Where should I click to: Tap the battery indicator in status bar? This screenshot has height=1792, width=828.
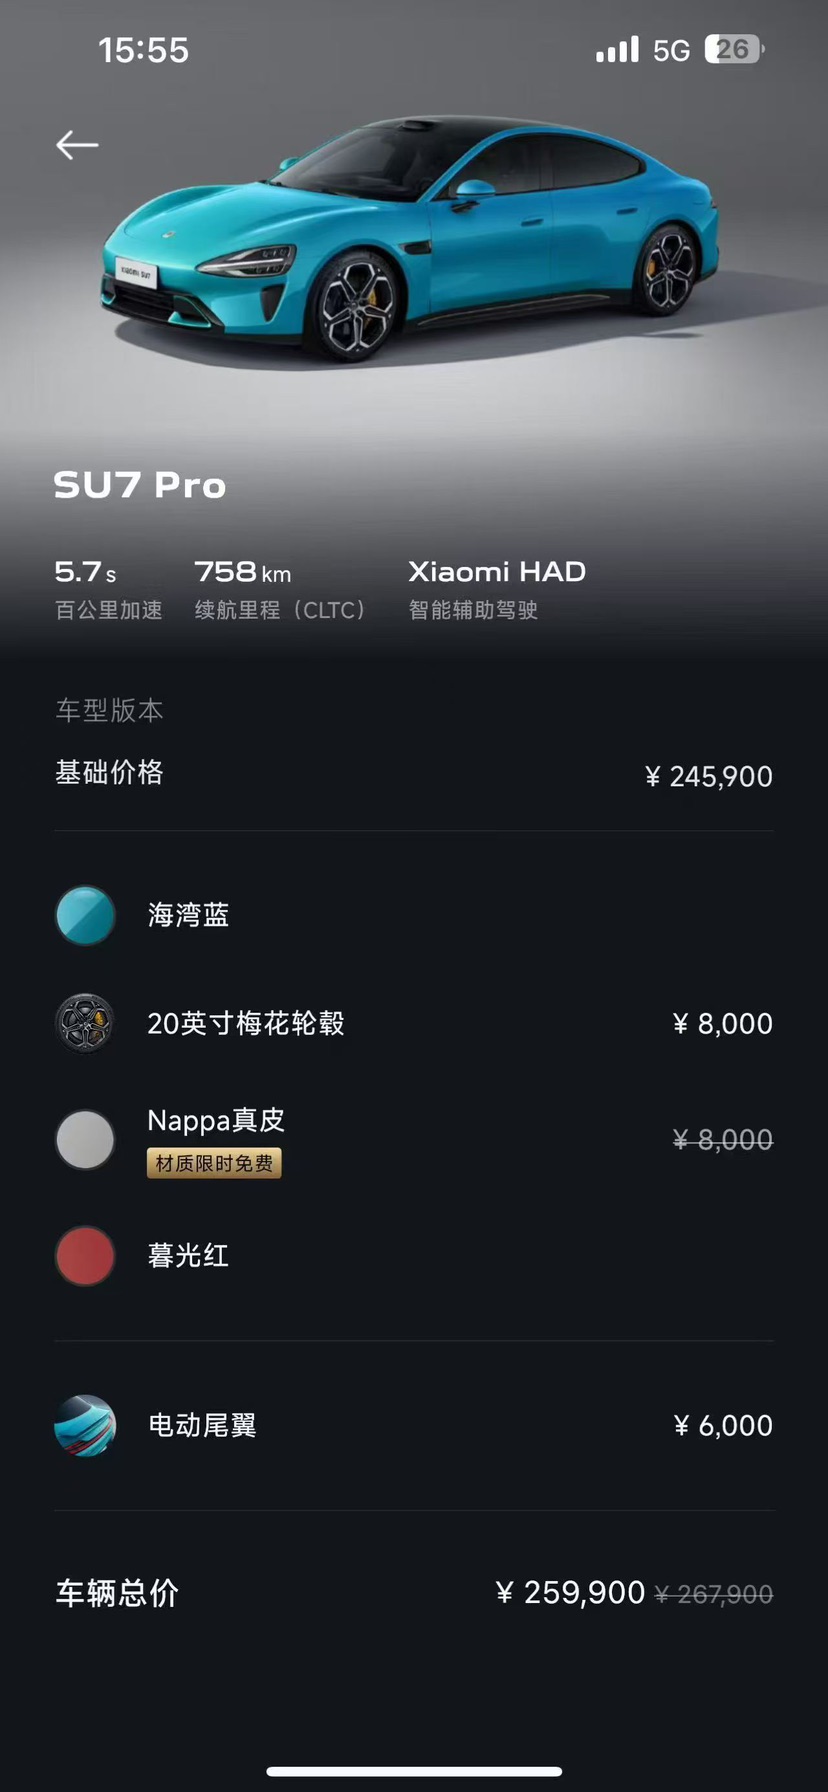(x=734, y=49)
